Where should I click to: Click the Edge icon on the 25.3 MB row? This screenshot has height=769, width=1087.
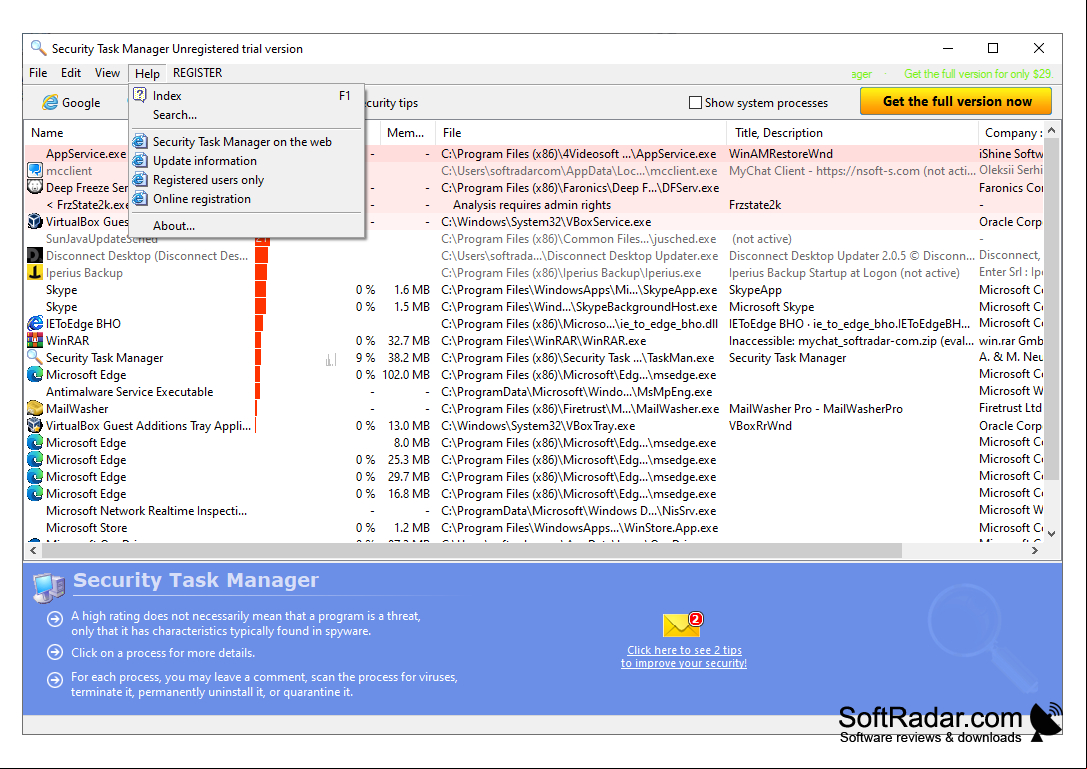35,459
